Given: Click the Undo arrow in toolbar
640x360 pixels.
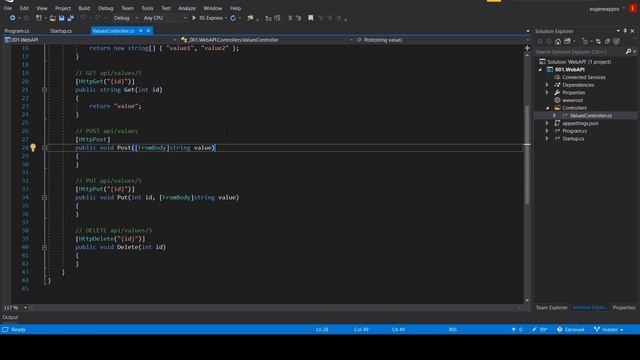Looking at the screenshot, I should click(x=83, y=18).
